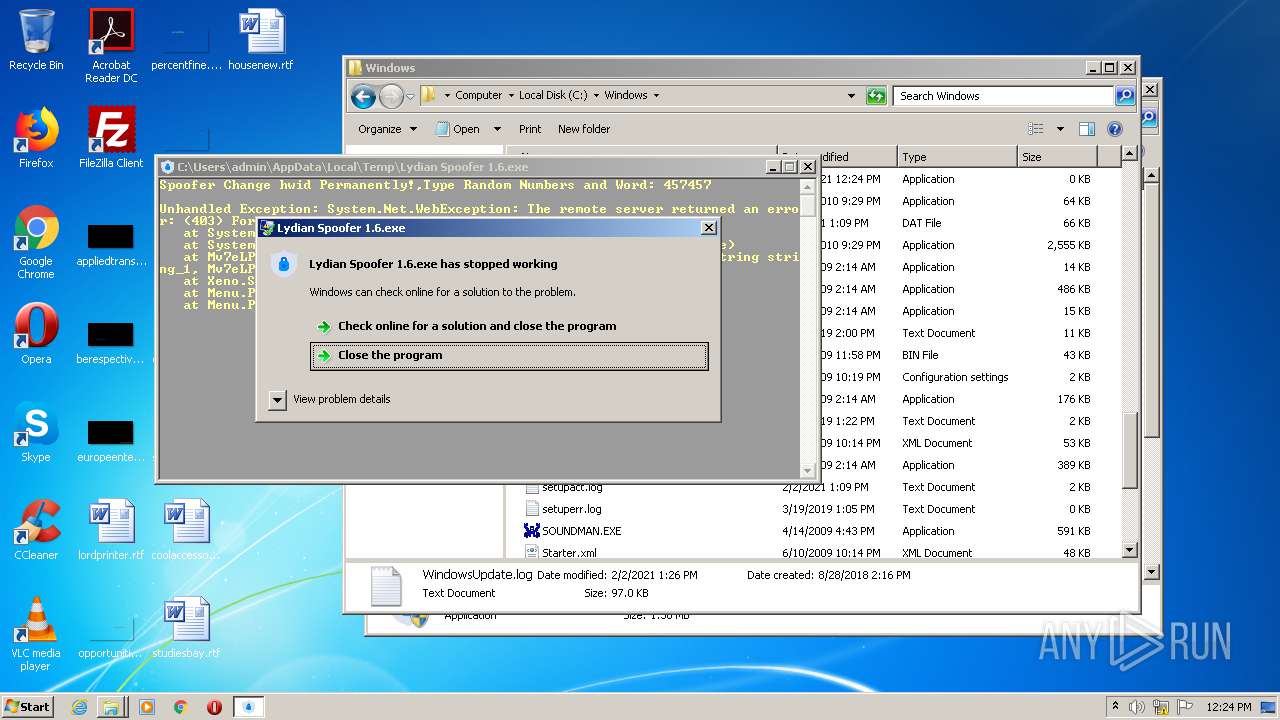Open housenew.rtf desktop file

pyautogui.click(x=261, y=40)
